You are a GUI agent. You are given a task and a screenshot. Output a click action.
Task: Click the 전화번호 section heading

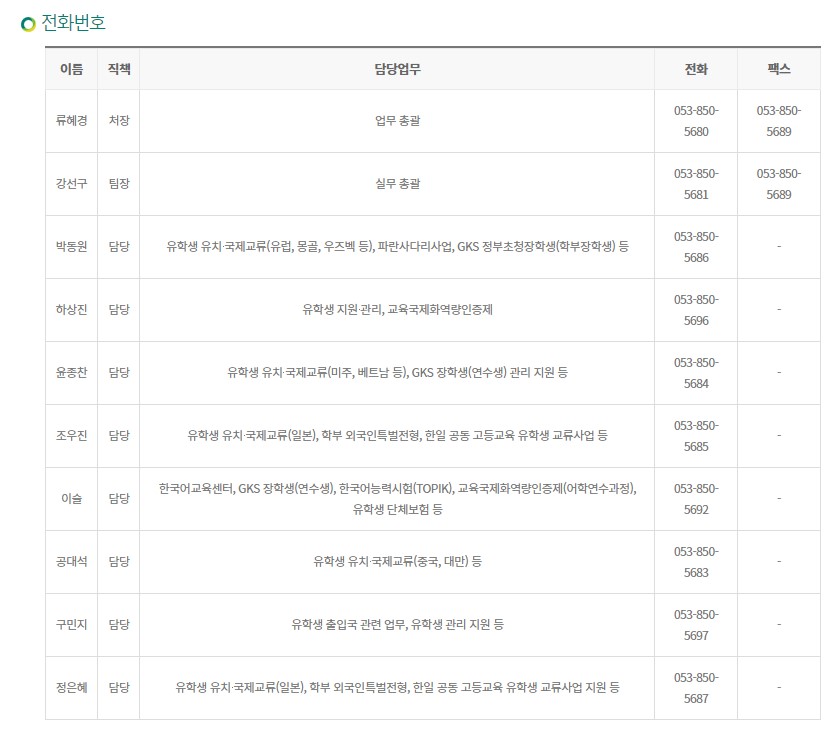(x=73, y=22)
